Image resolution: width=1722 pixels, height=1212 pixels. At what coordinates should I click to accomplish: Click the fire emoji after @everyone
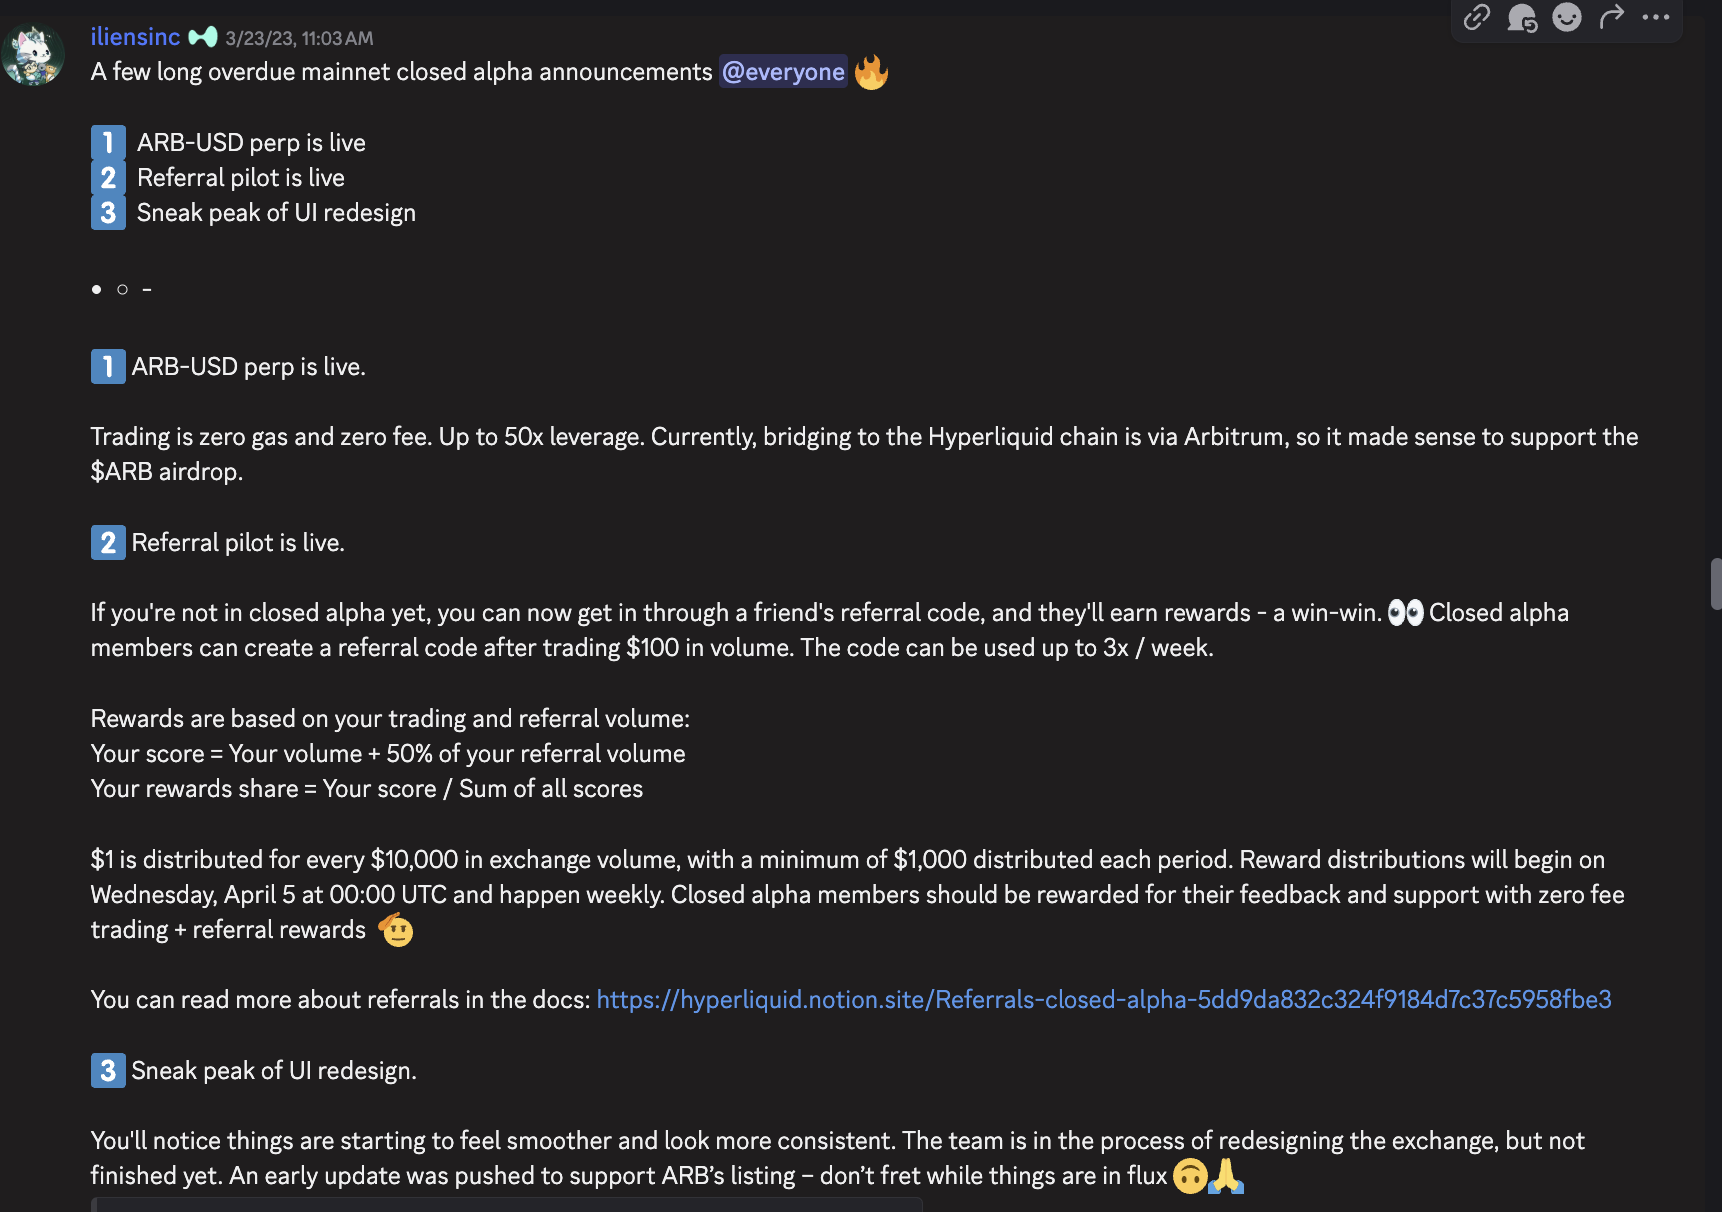click(871, 71)
